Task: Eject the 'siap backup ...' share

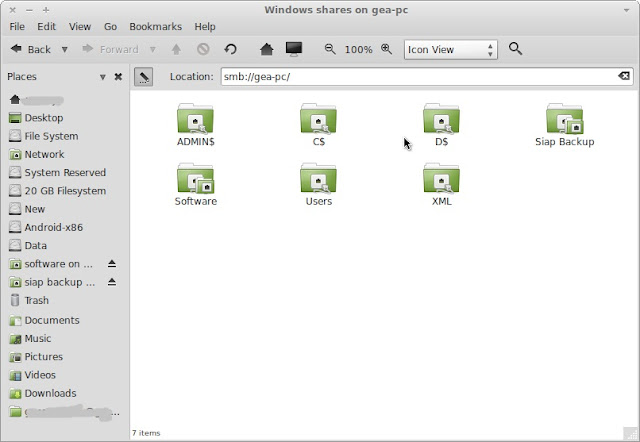Action: coord(112,282)
